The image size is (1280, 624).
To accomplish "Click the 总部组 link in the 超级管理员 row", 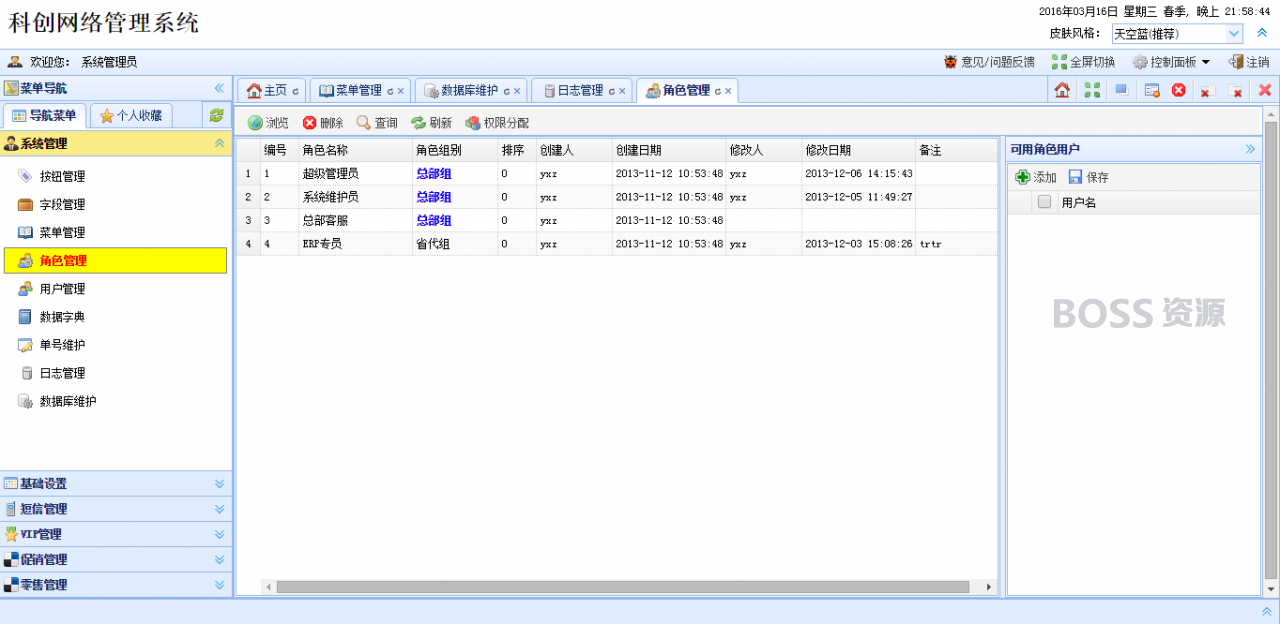I will [x=433, y=173].
